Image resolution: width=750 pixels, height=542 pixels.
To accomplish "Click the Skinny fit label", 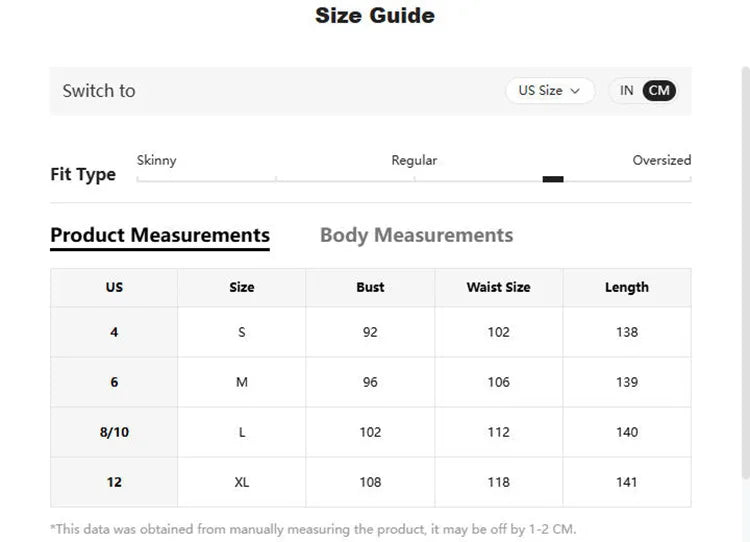I will tap(156, 160).
